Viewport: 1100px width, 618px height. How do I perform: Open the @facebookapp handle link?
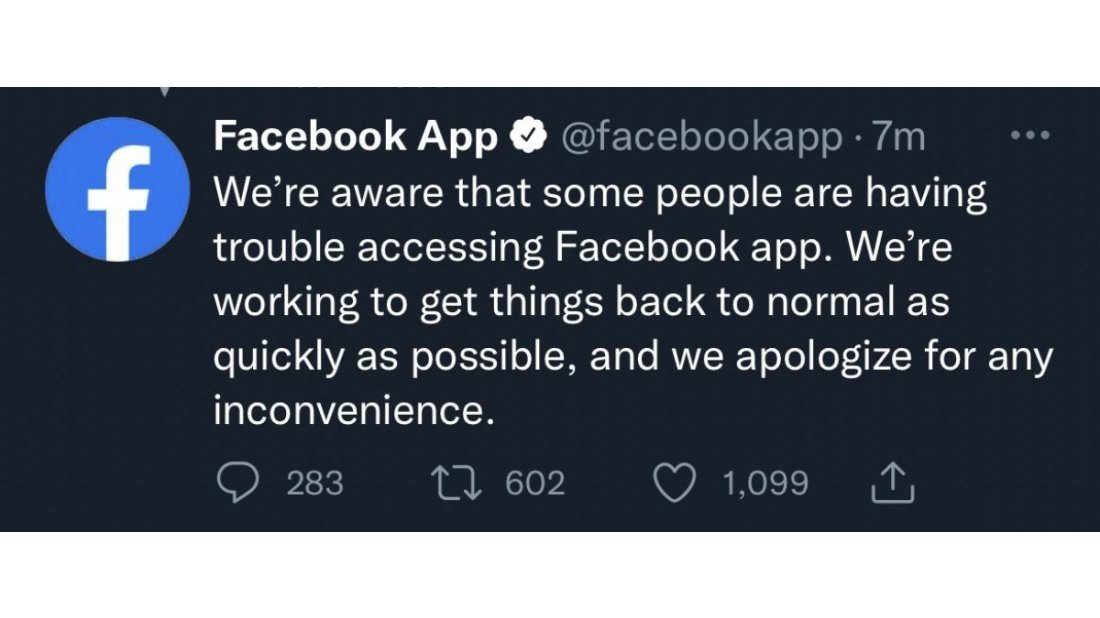tap(702, 139)
